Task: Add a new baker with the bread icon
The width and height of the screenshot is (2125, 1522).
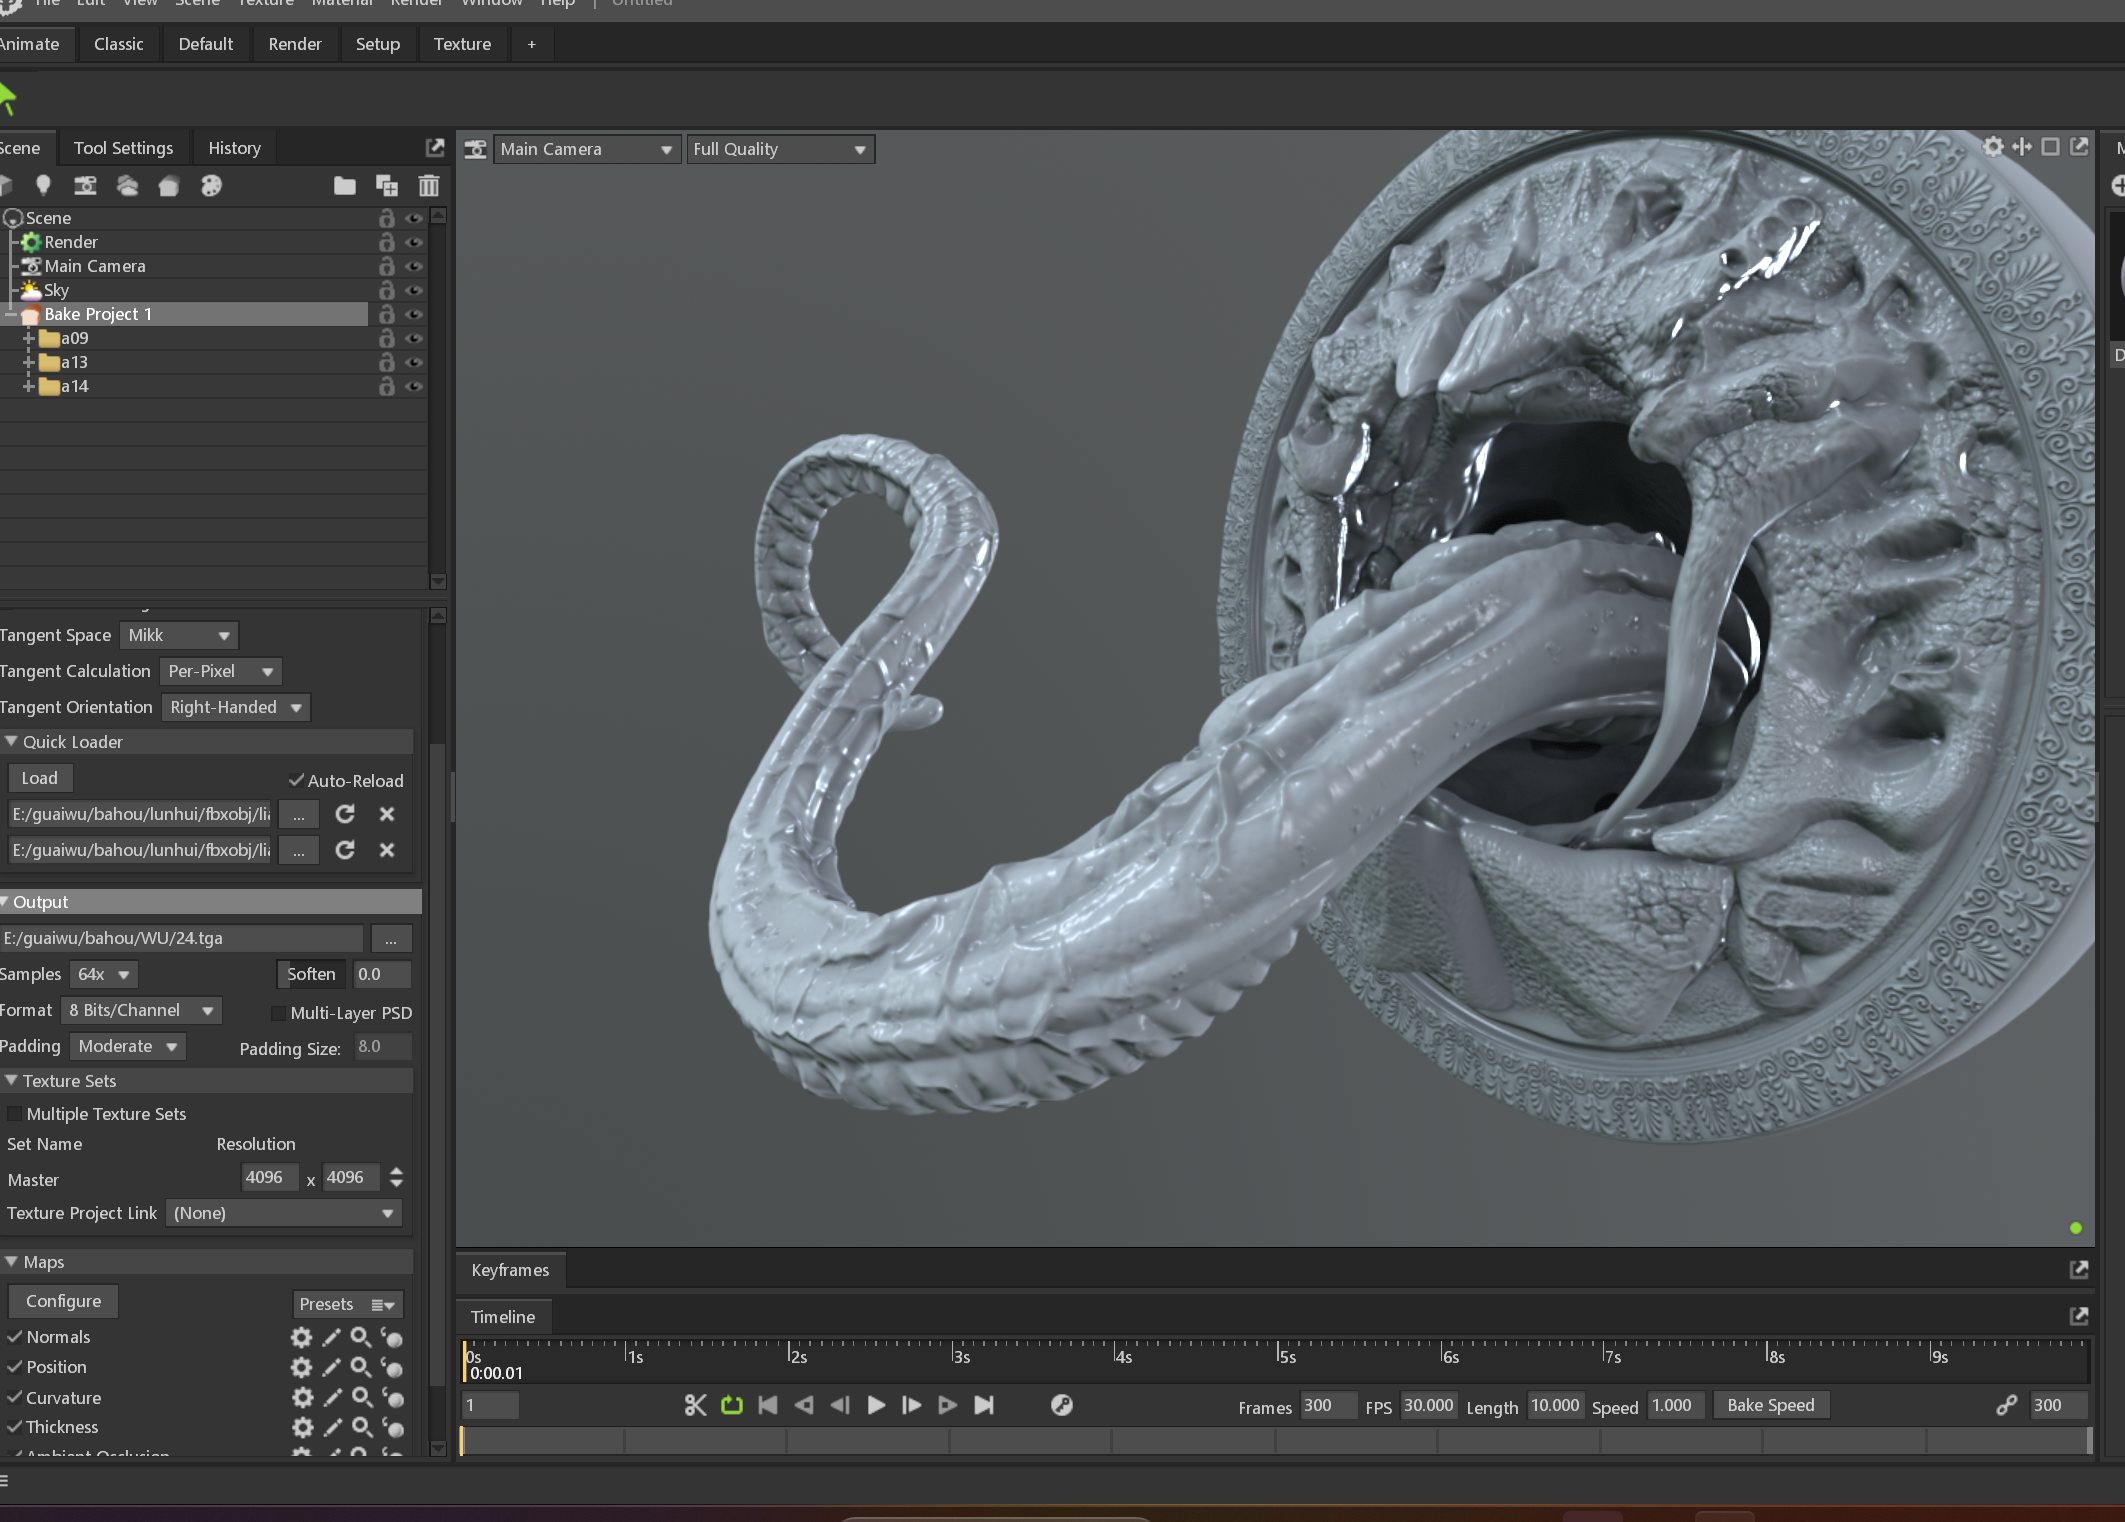Action: coord(169,186)
